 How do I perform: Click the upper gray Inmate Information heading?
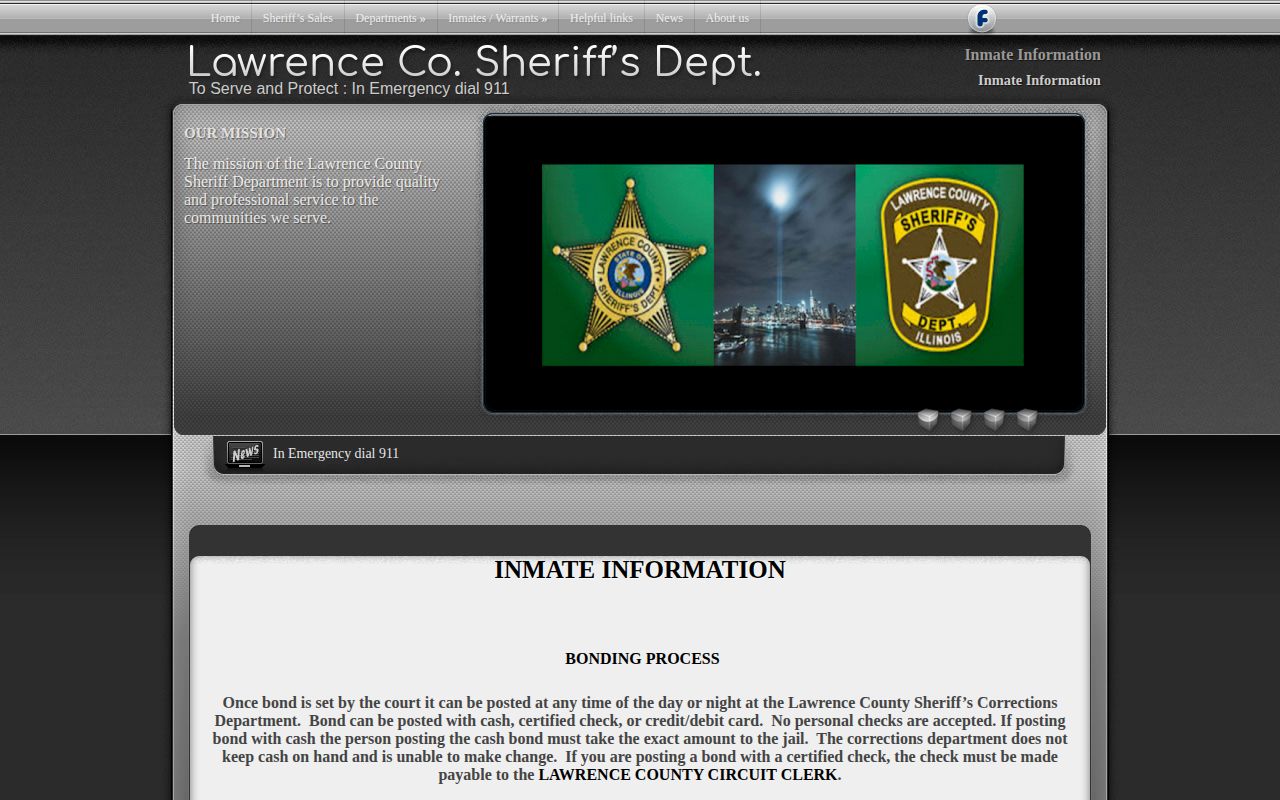point(1032,55)
